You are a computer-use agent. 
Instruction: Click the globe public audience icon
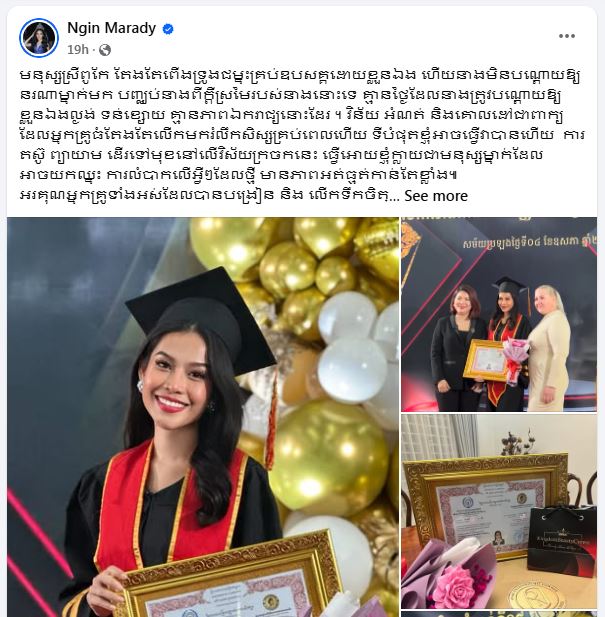tap(105, 50)
